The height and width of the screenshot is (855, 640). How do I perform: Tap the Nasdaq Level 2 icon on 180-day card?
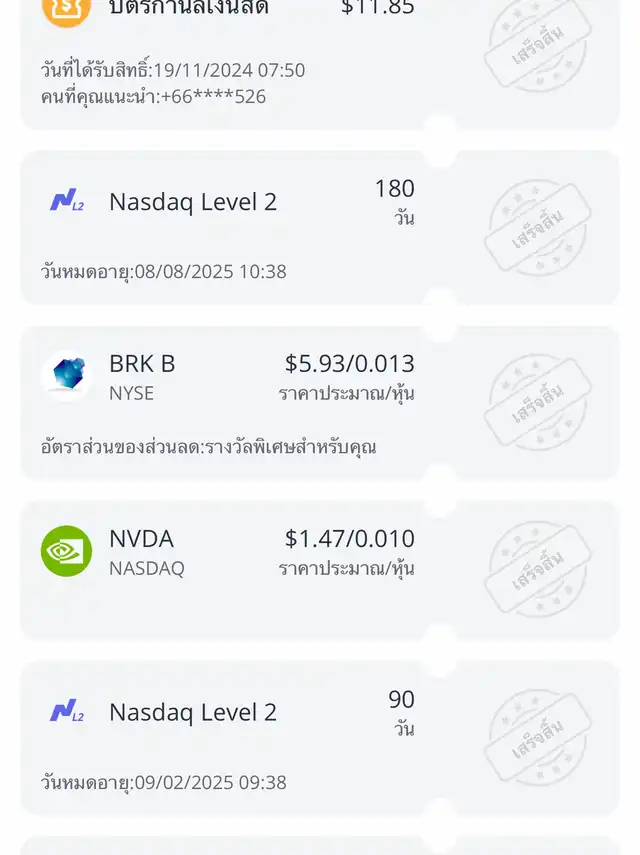tap(66, 202)
